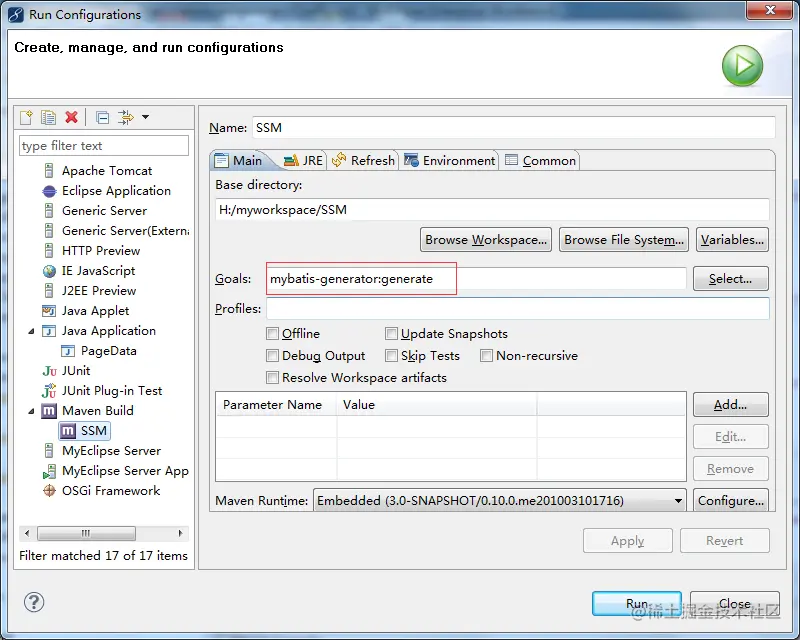Click the Filter configurations toolbar icon
This screenshot has height=640, width=800.
click(x=126, y=117)
